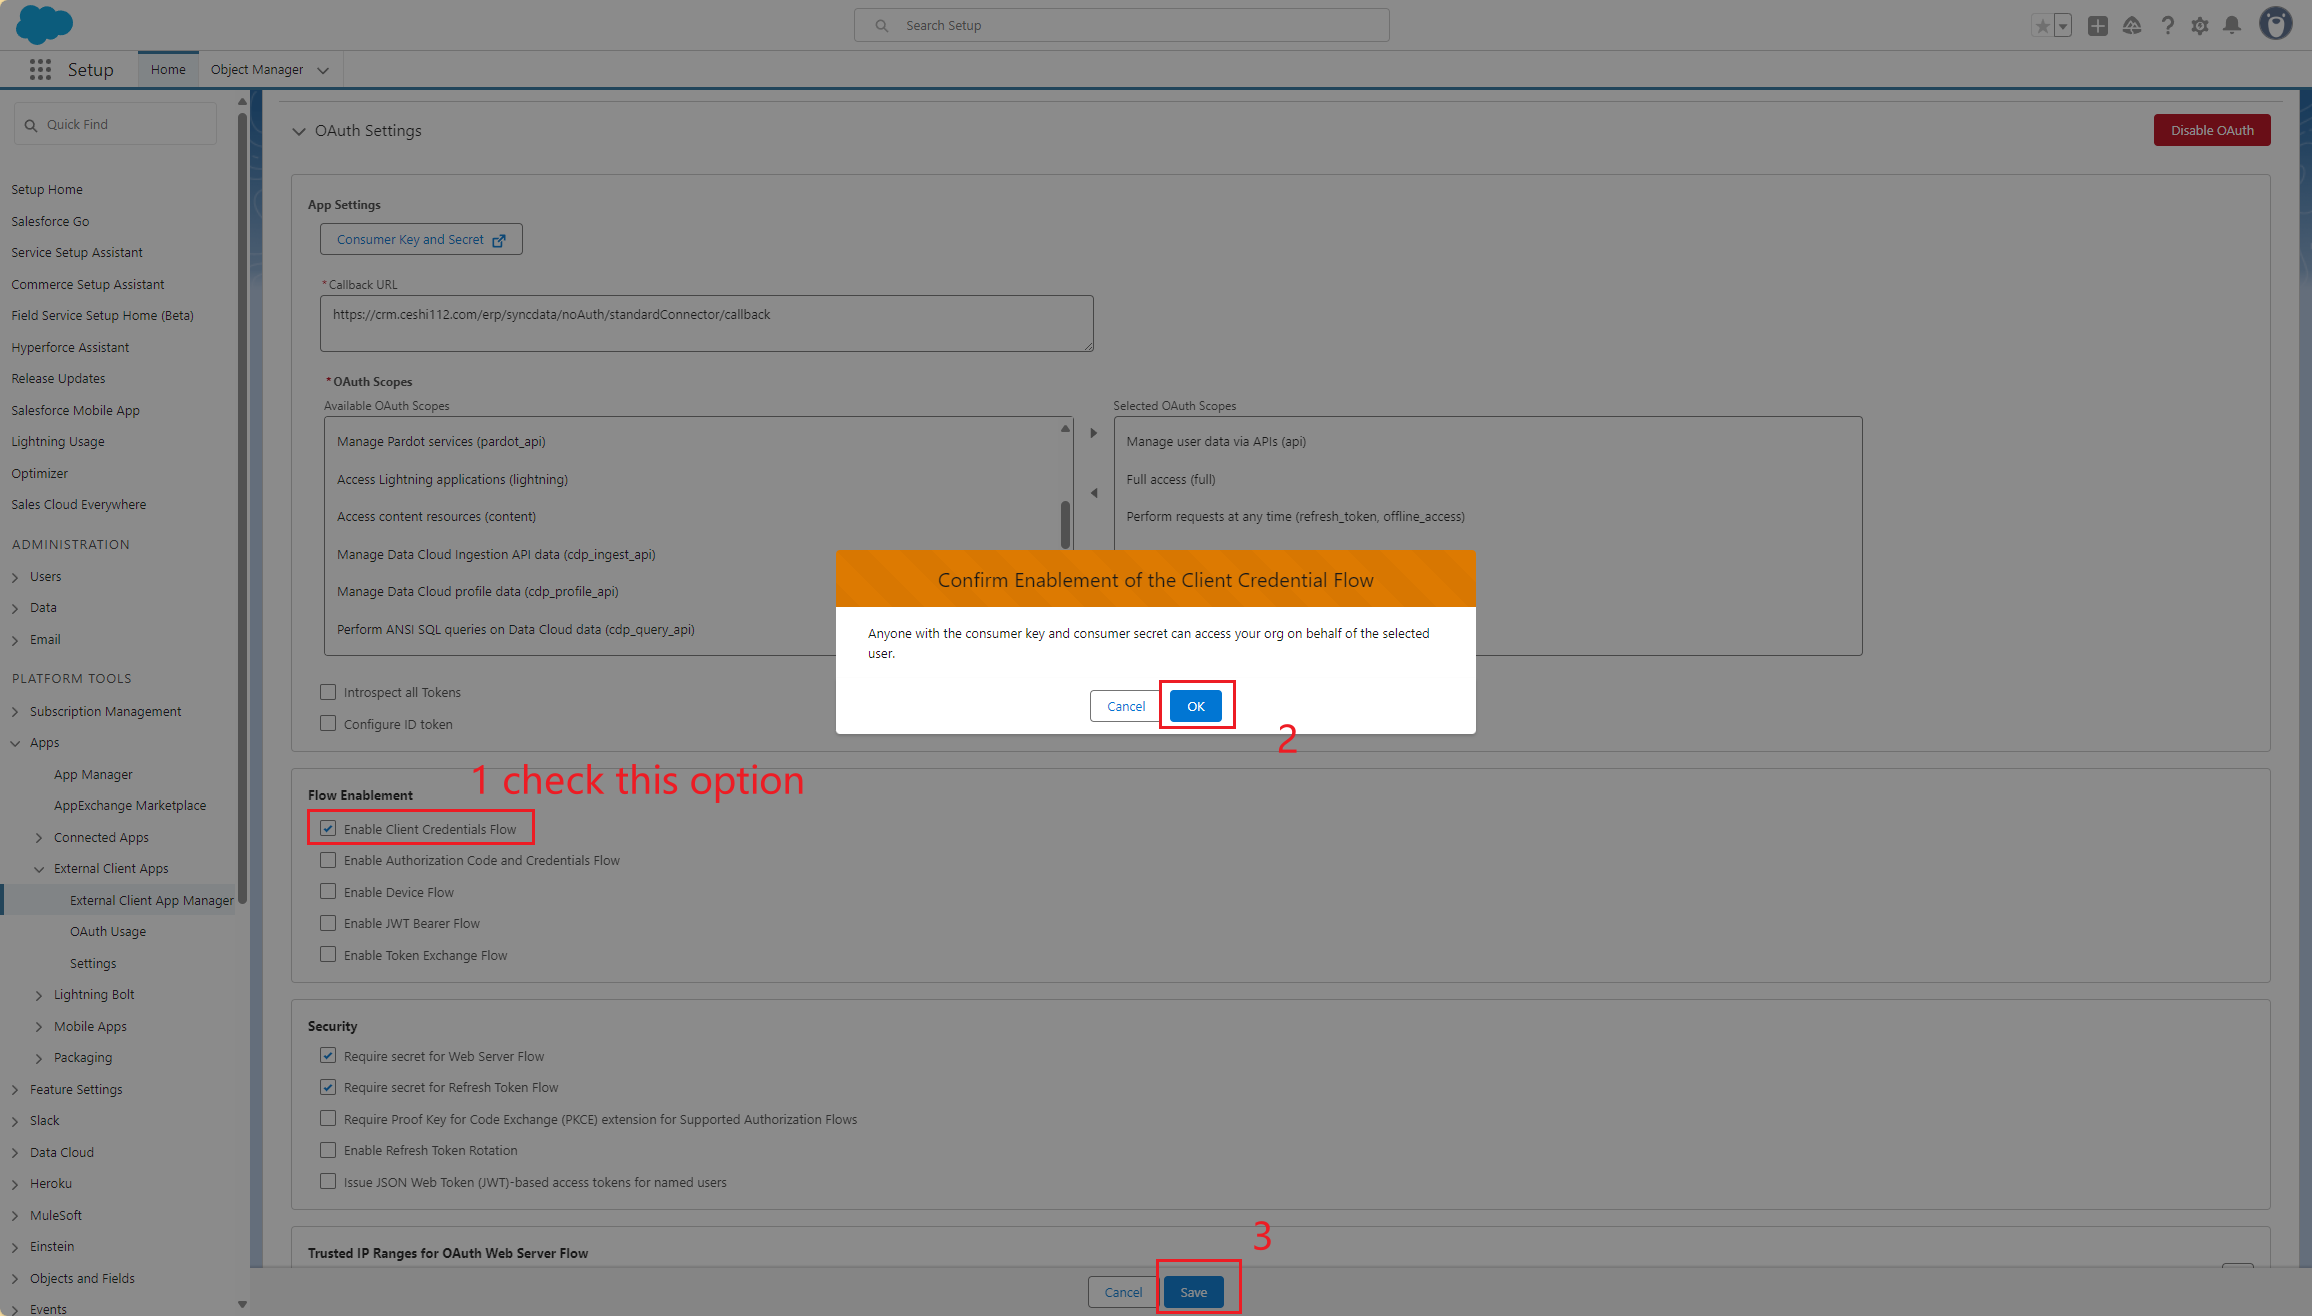The image size is (2312, 1316).
Task: Expand Subscription Management node
Action: [x=15, y=712]
